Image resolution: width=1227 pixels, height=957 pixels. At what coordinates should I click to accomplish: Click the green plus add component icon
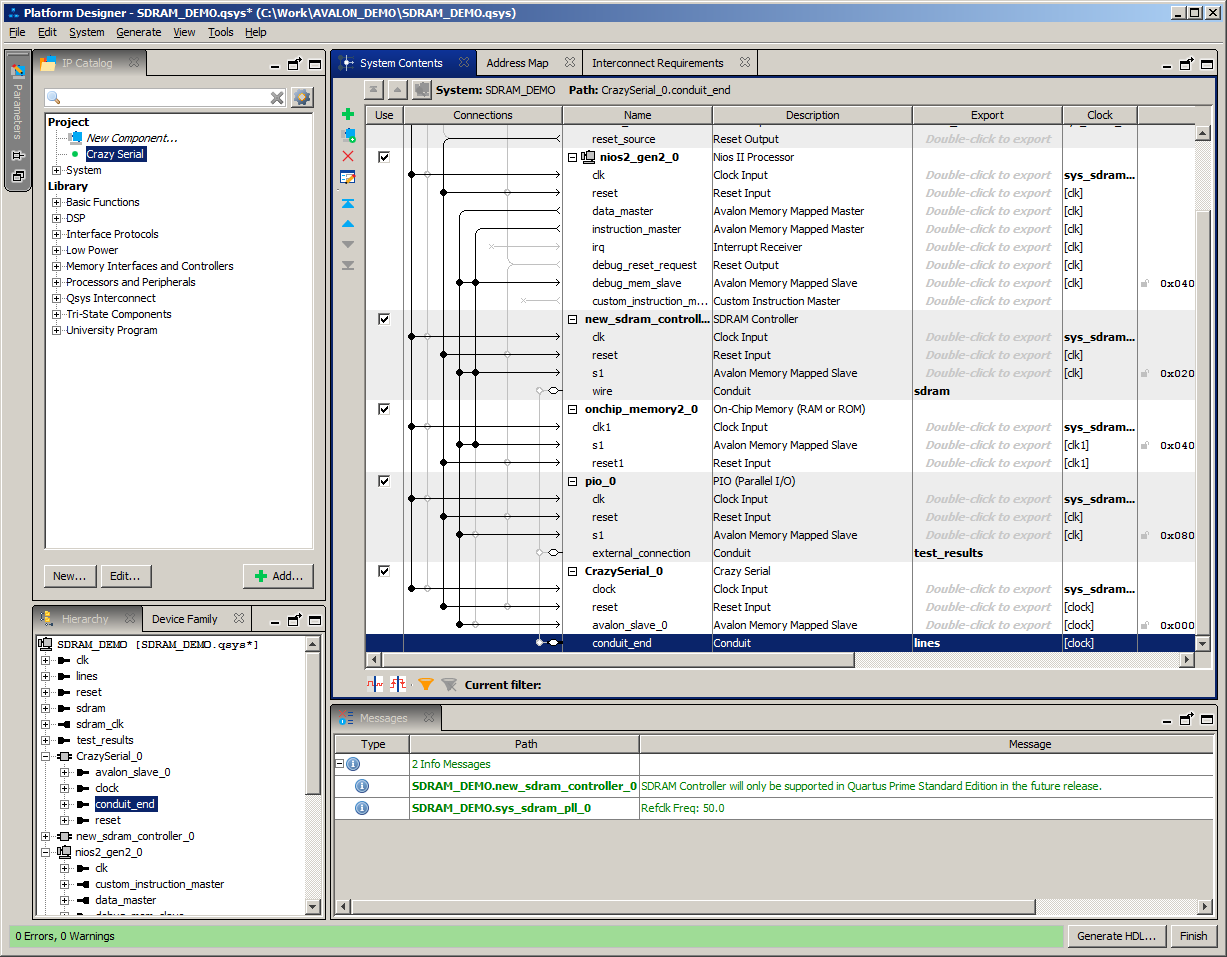point(348,114)
